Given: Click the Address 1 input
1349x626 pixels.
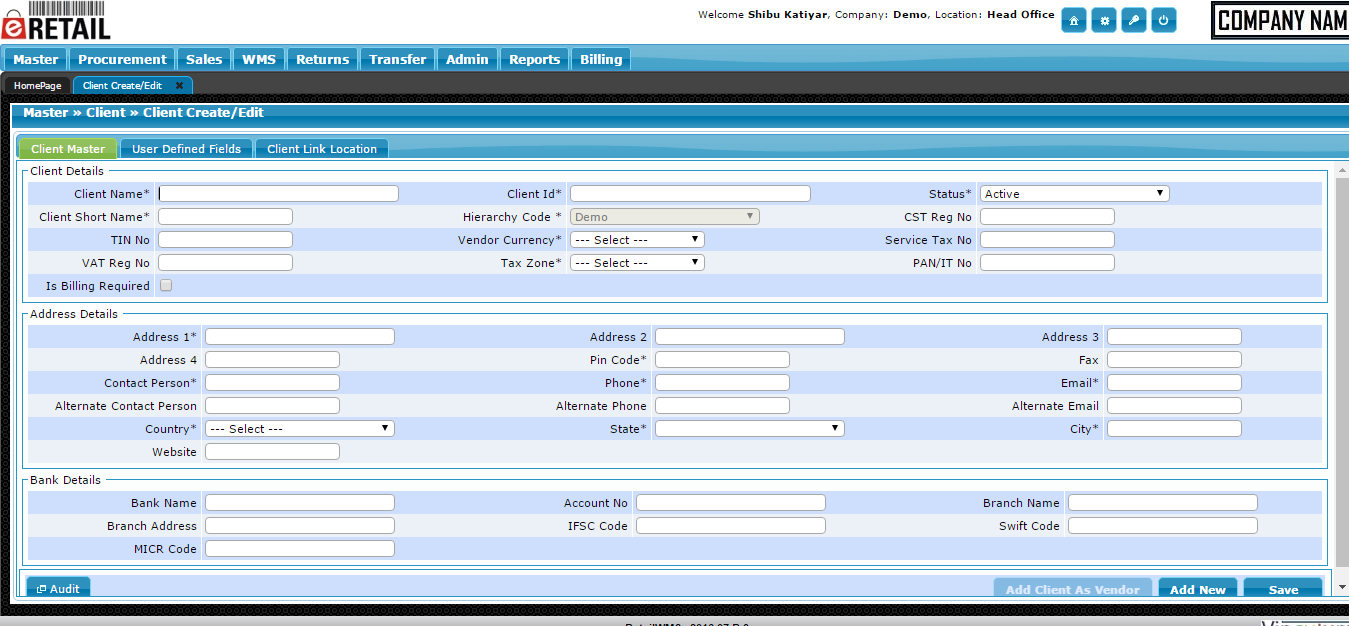Looking at the screenshot, I should tap(300, 337).
